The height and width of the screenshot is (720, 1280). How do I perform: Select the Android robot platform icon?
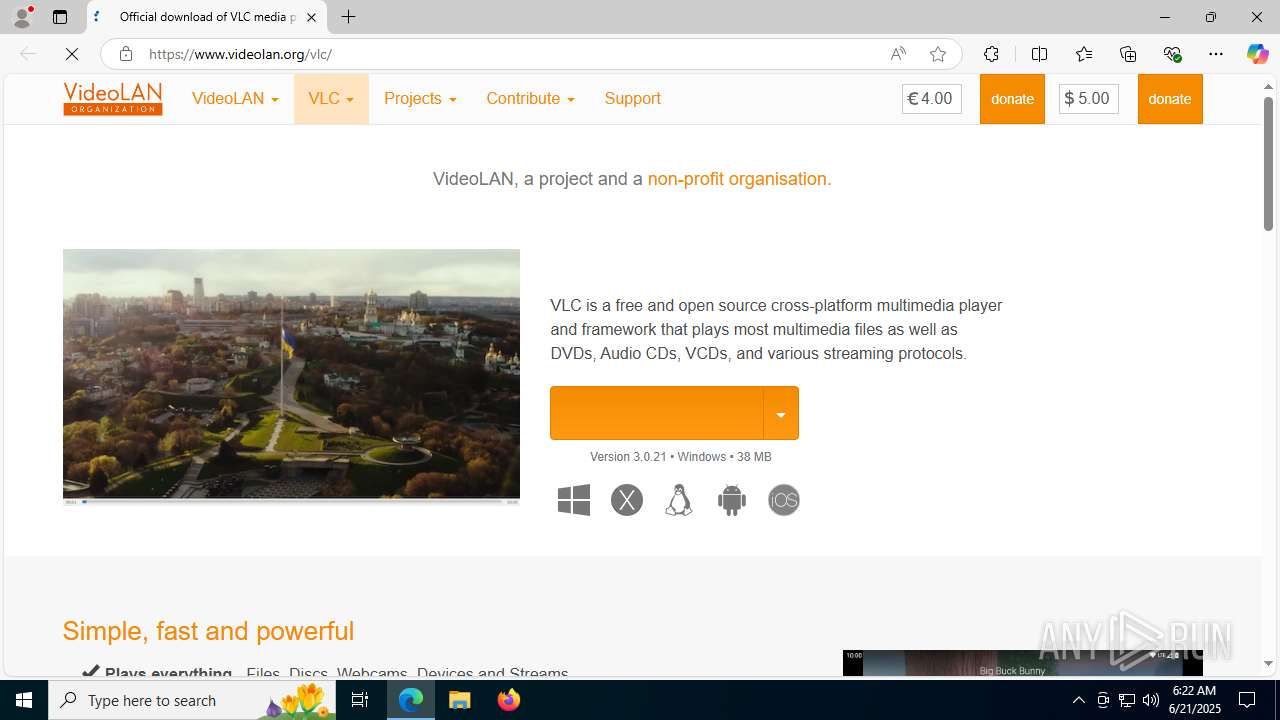(732, 500)
